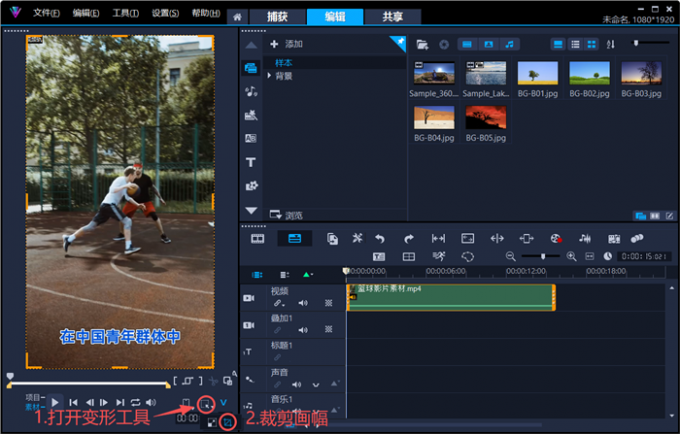Viewport: 680px width, 434px height.
Task: Switch to the 捕获 tab
Action: coord(278,17)
